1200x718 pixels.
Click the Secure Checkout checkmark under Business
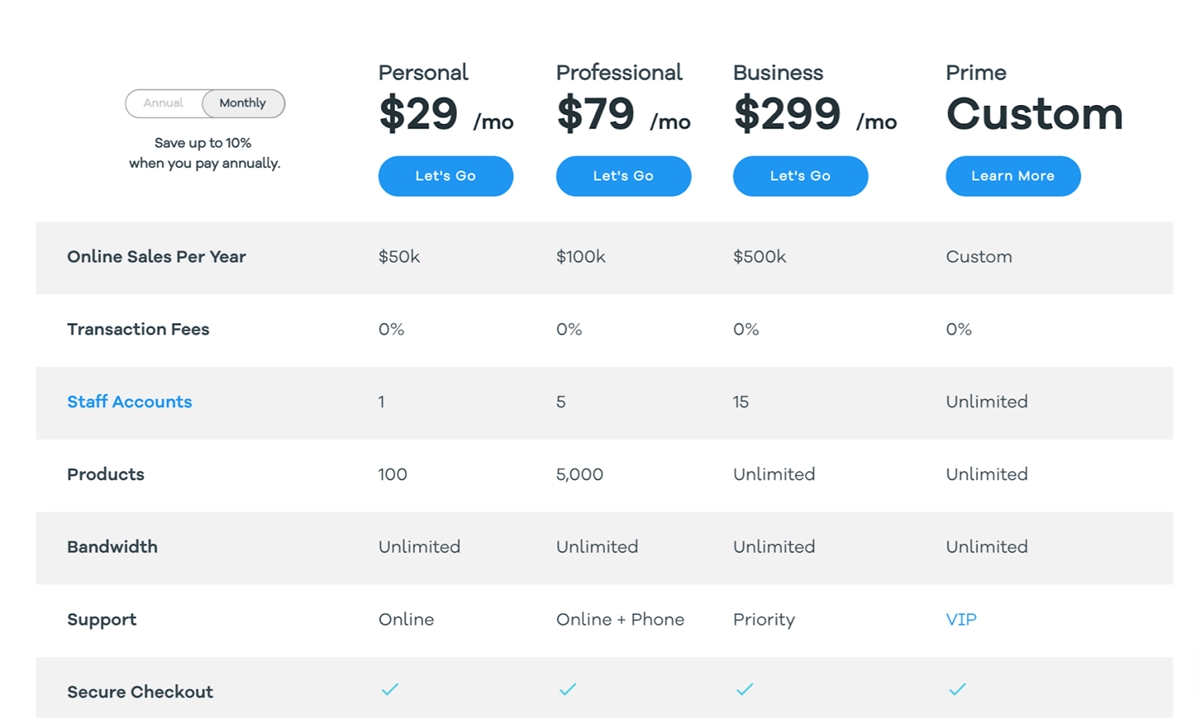coord(745,689)
